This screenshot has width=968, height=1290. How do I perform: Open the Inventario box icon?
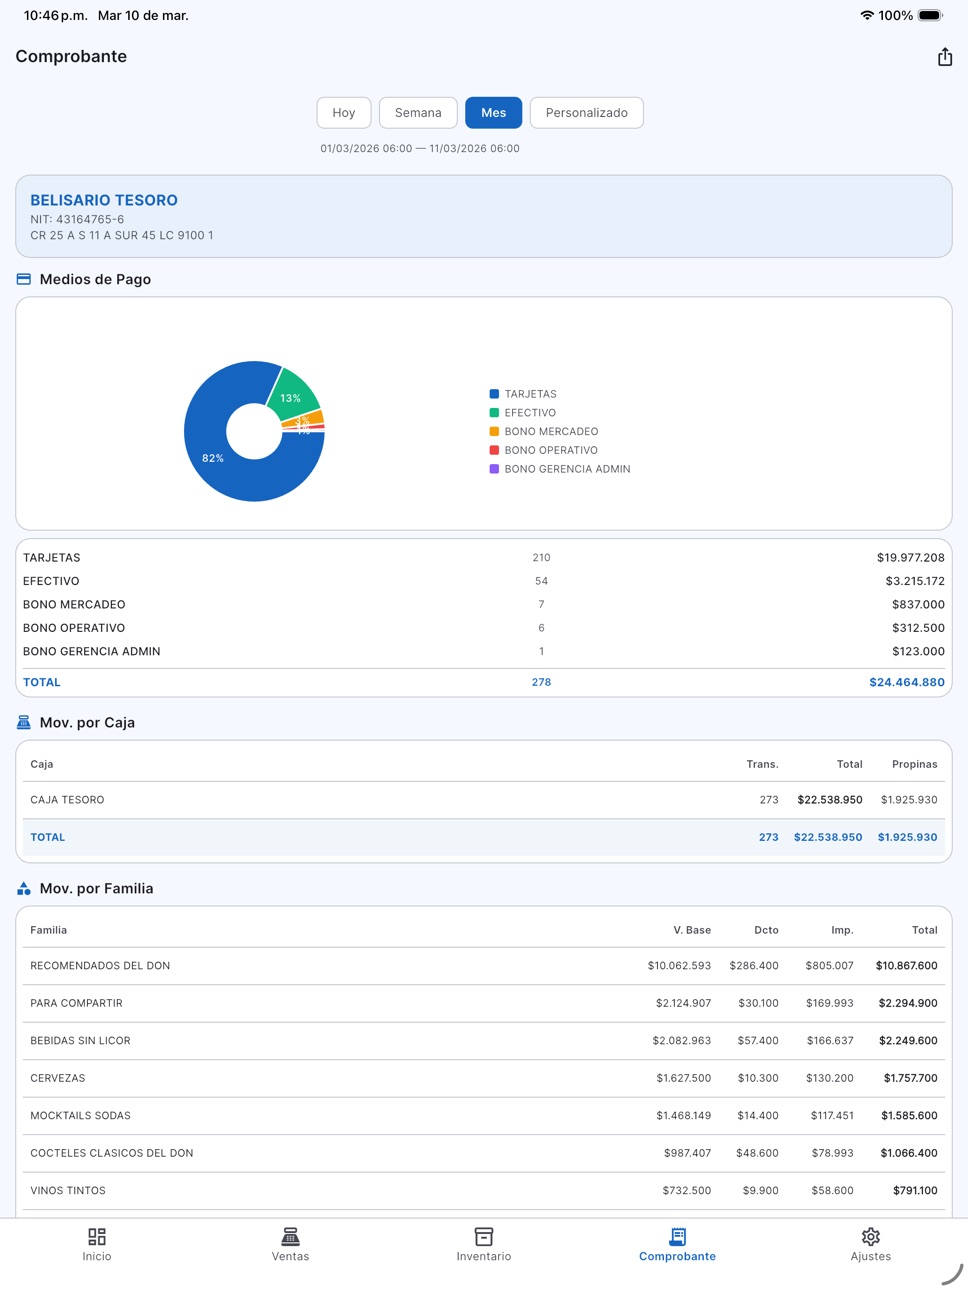click(484, 1237)
